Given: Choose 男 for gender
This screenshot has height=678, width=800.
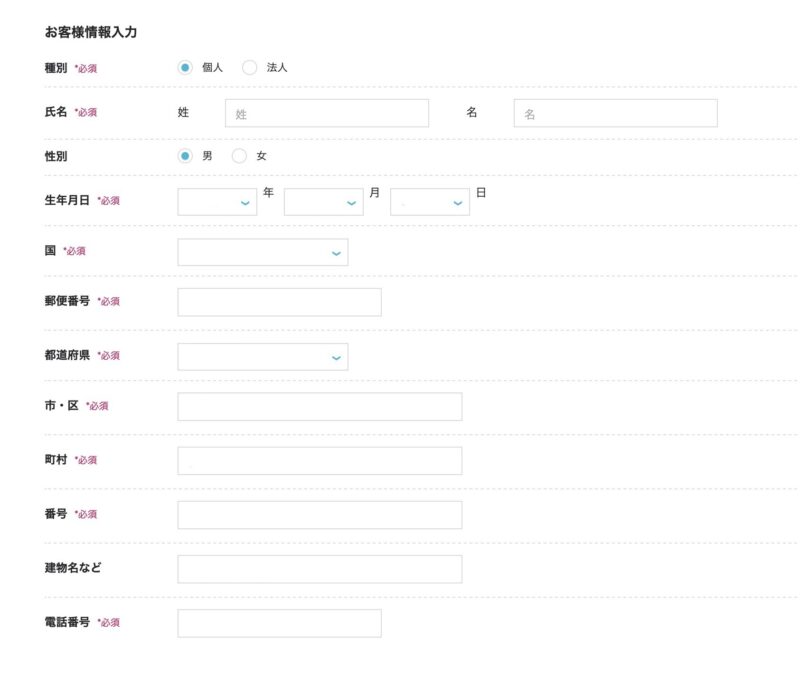Looking at the screenshot, I should pos(185,156).
